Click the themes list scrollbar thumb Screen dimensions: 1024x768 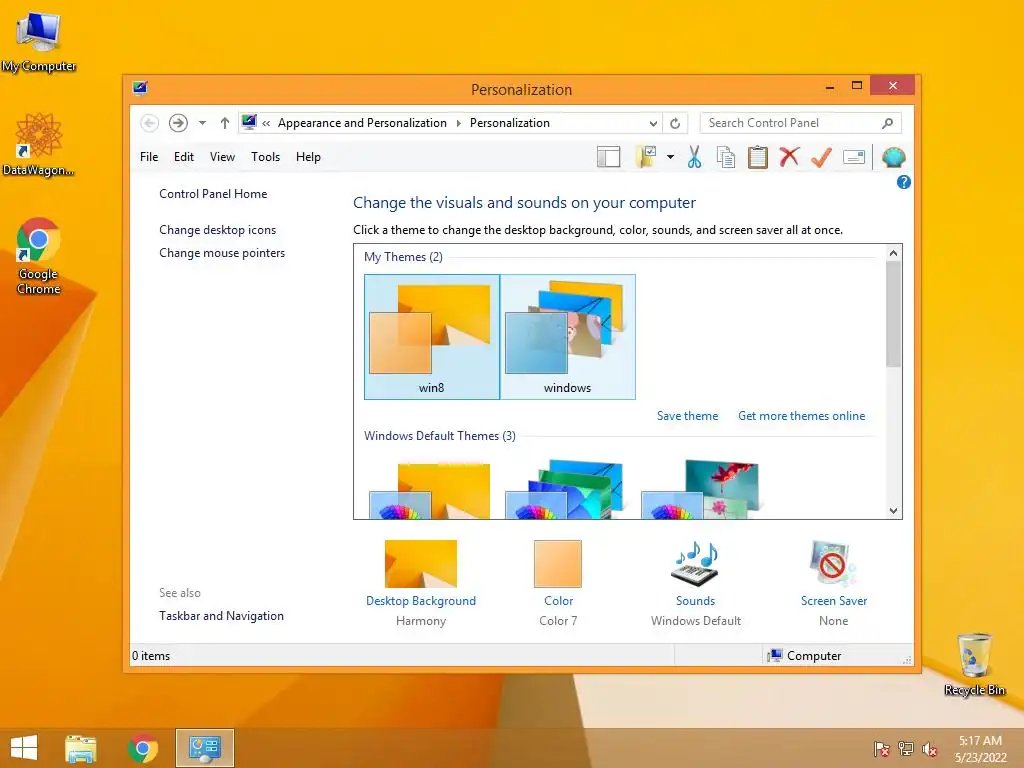(893, 314)
